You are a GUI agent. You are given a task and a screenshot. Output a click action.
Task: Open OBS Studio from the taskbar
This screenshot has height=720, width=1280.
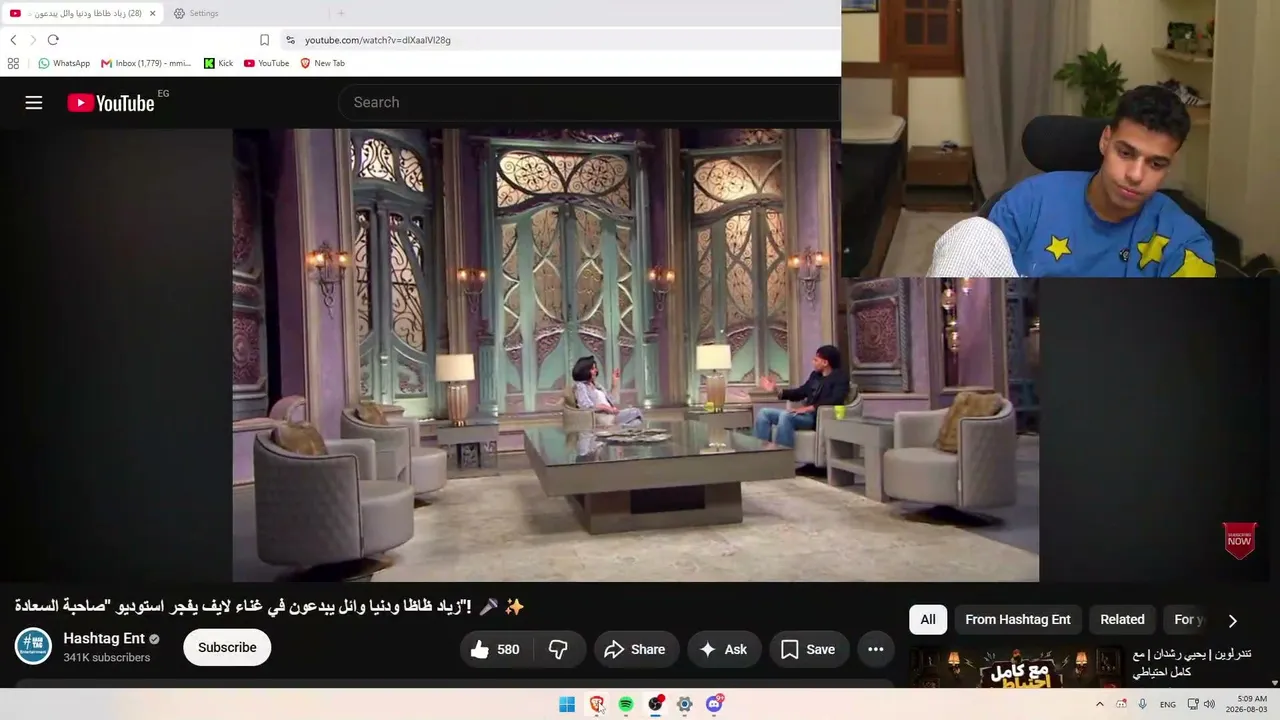point(655,704)
